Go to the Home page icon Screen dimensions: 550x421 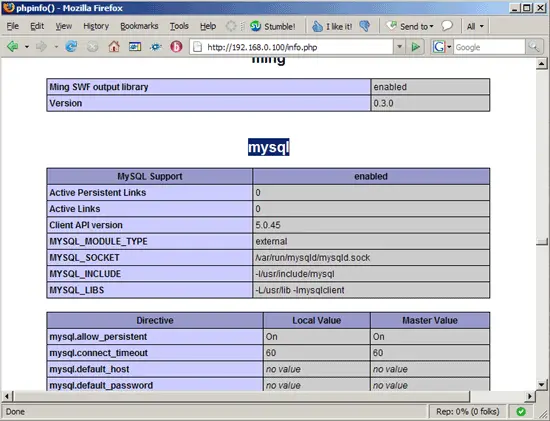click(114, 46)
